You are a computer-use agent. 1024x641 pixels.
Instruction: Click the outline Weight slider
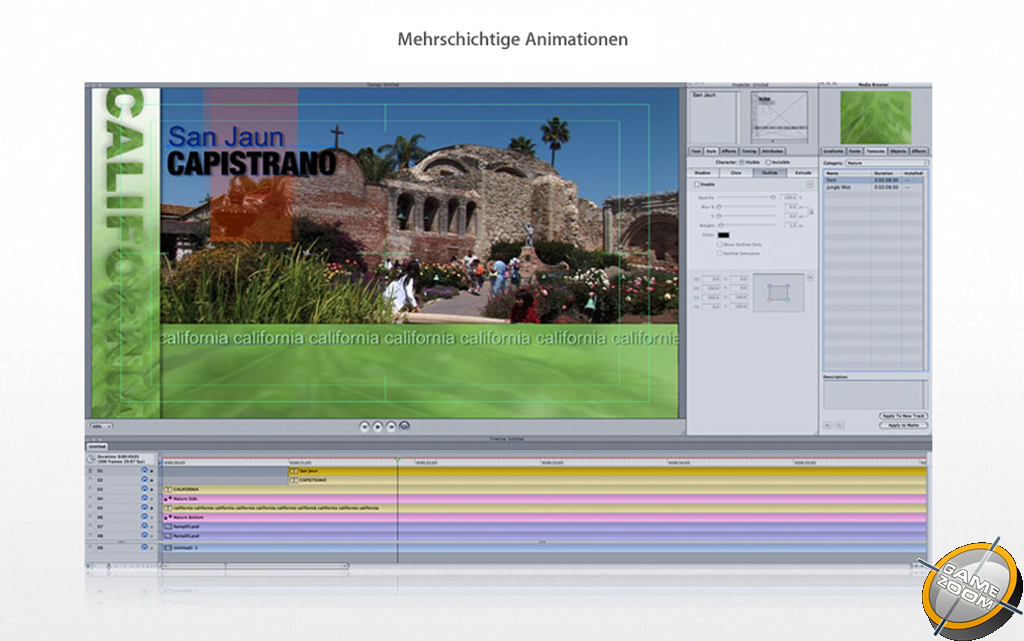point(746,225)
